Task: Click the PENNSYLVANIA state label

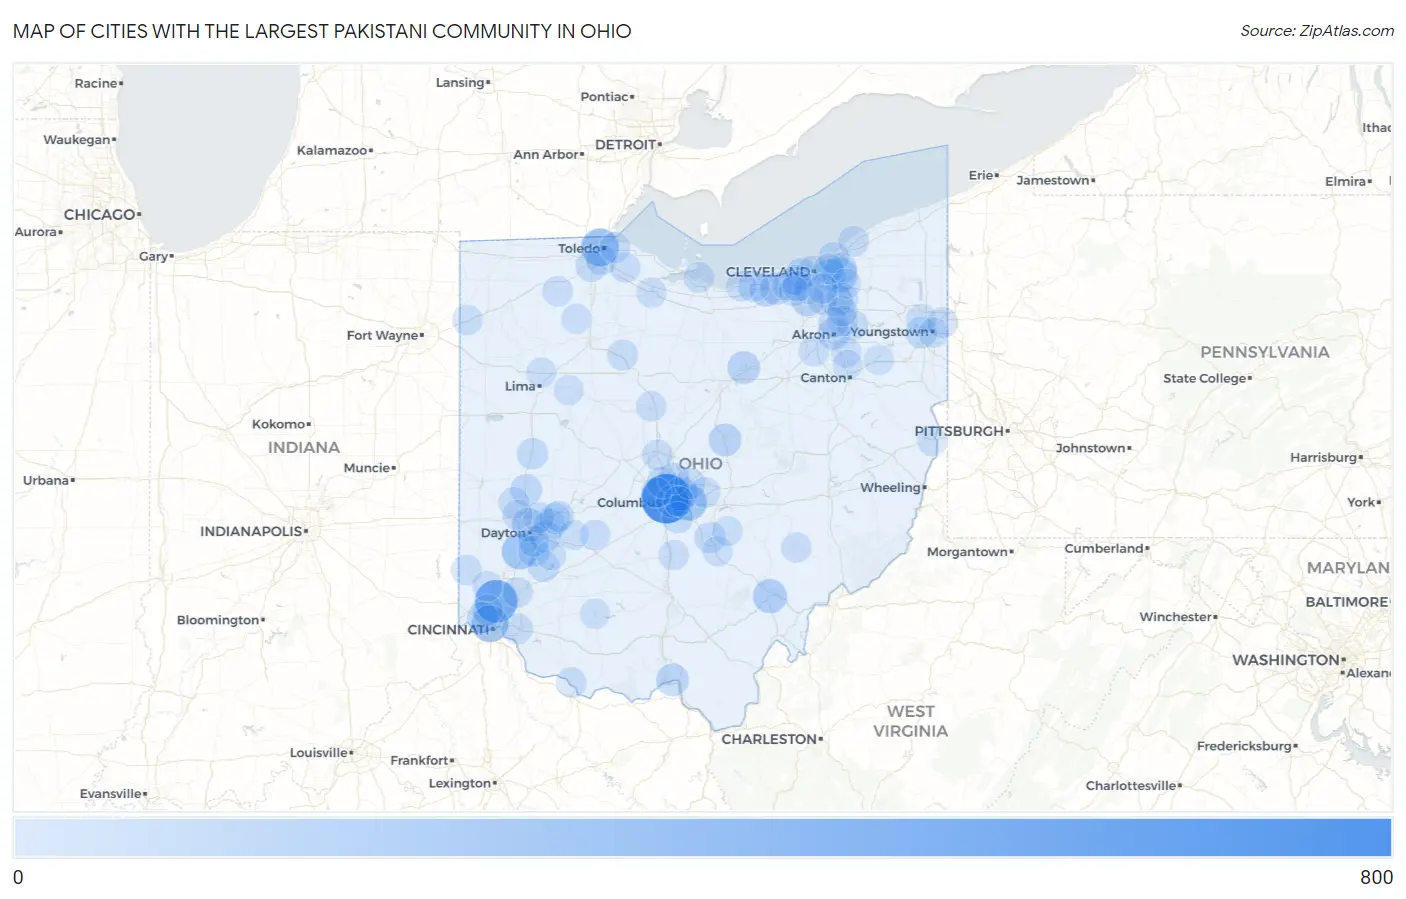Action: point(1265,352)
